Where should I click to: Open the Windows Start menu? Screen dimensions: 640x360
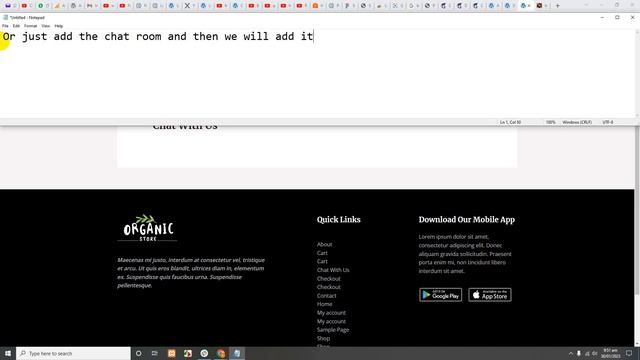[x=8, y=353]
